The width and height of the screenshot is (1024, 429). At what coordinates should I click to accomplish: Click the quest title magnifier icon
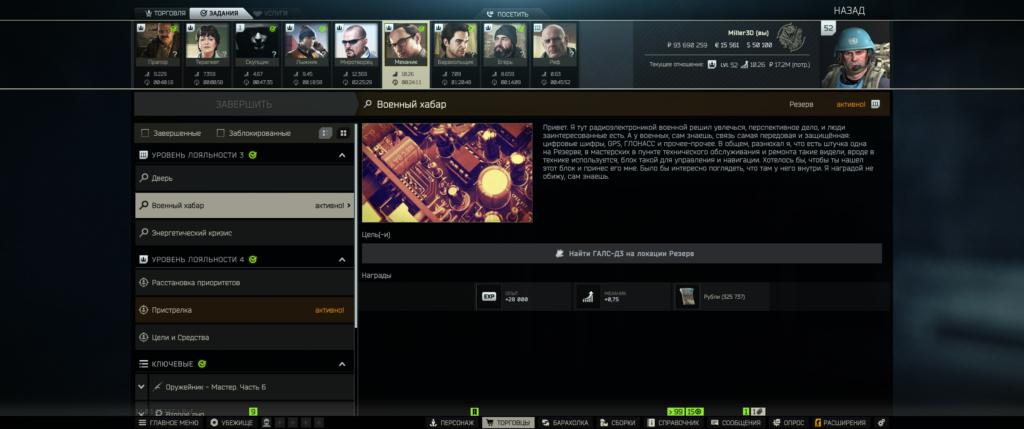[368, 104]
